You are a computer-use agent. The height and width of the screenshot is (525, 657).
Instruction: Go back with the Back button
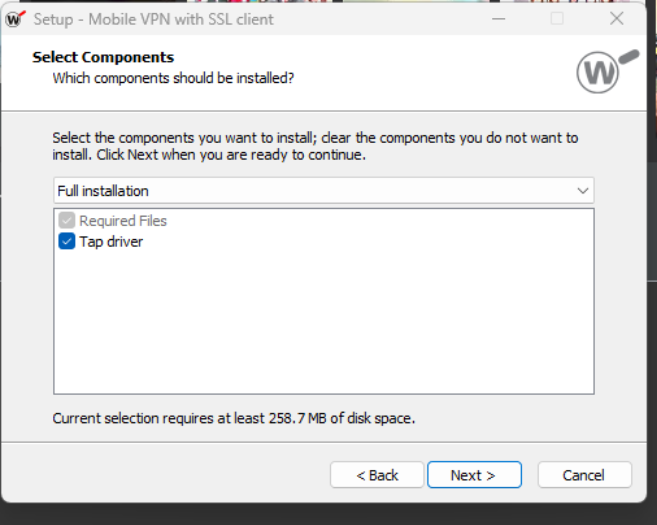pyautogui.click(x=377, y=475)
